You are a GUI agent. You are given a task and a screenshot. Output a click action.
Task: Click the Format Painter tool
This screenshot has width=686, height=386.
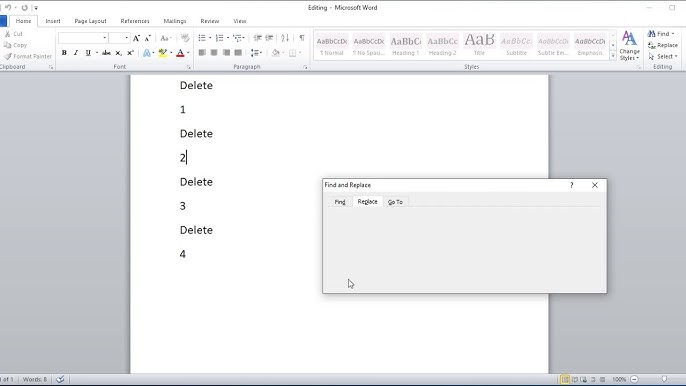(x=28, y=56)
